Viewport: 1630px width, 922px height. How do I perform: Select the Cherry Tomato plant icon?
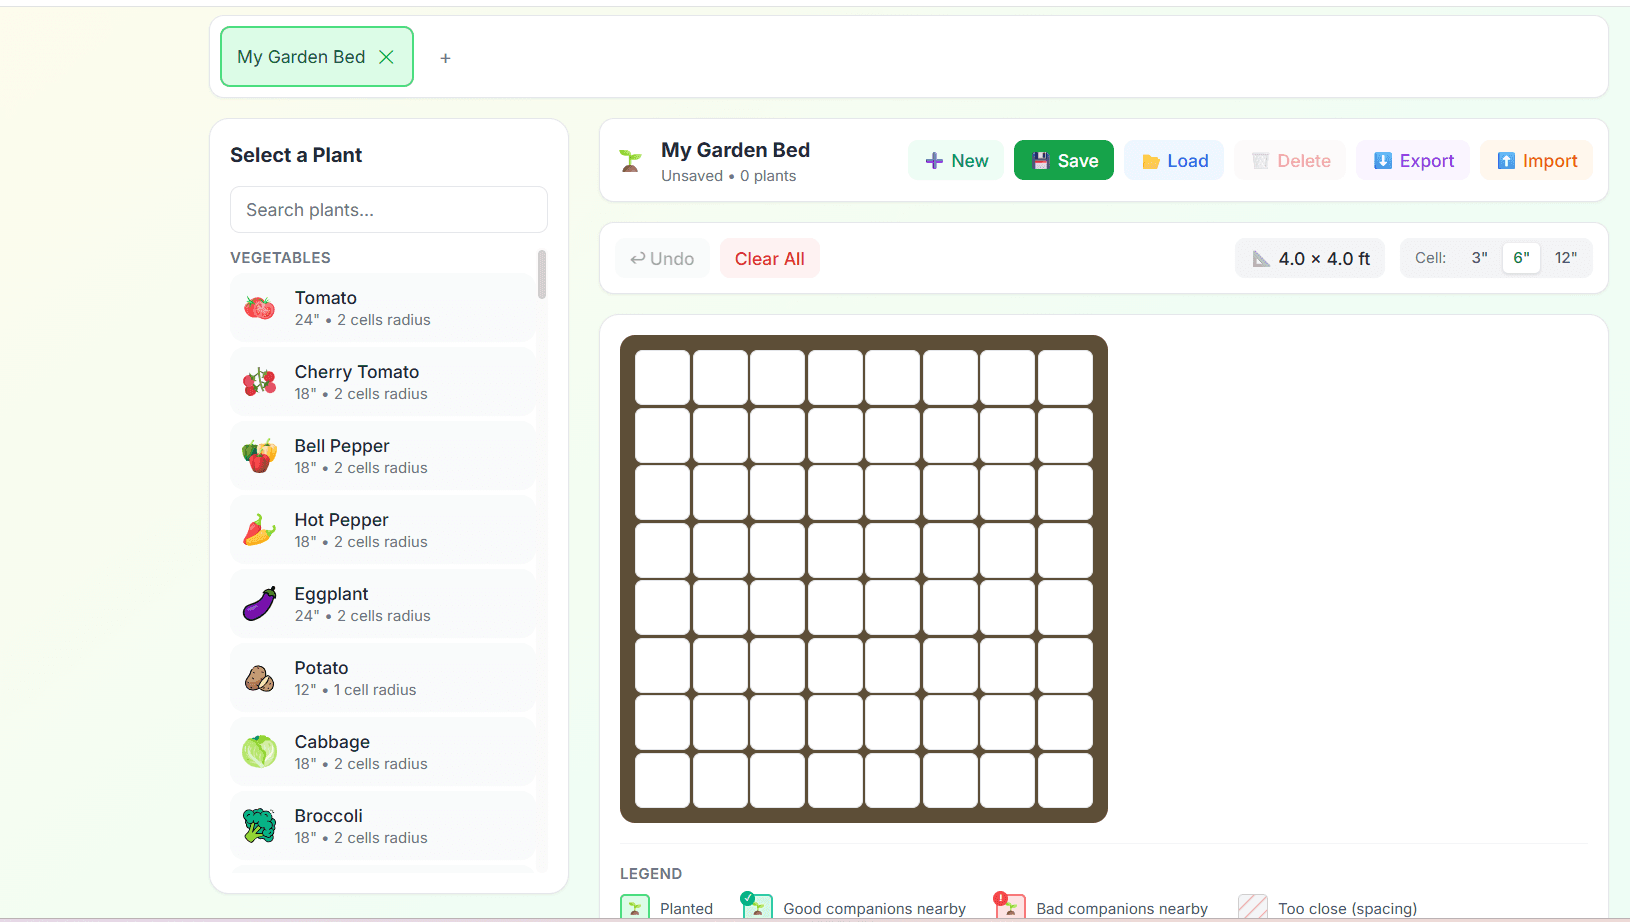coord(260,381)
